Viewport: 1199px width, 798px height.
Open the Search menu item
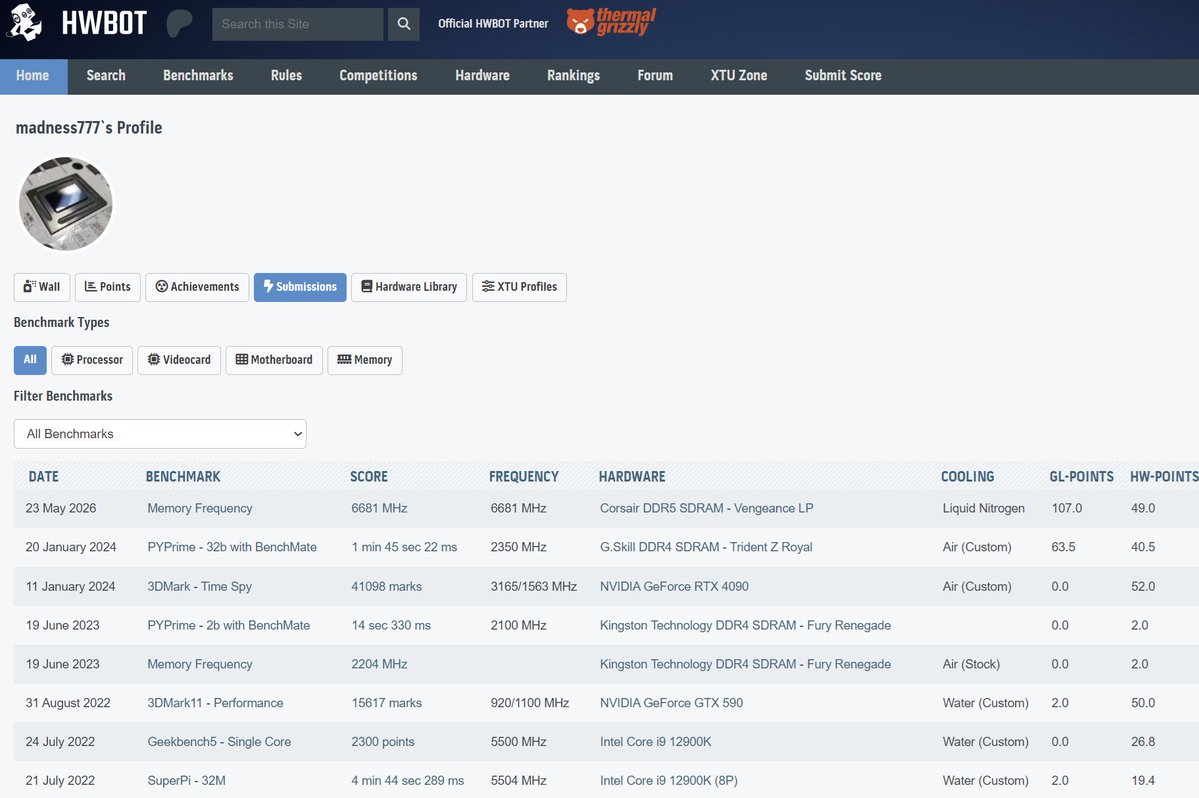(106, 76)
